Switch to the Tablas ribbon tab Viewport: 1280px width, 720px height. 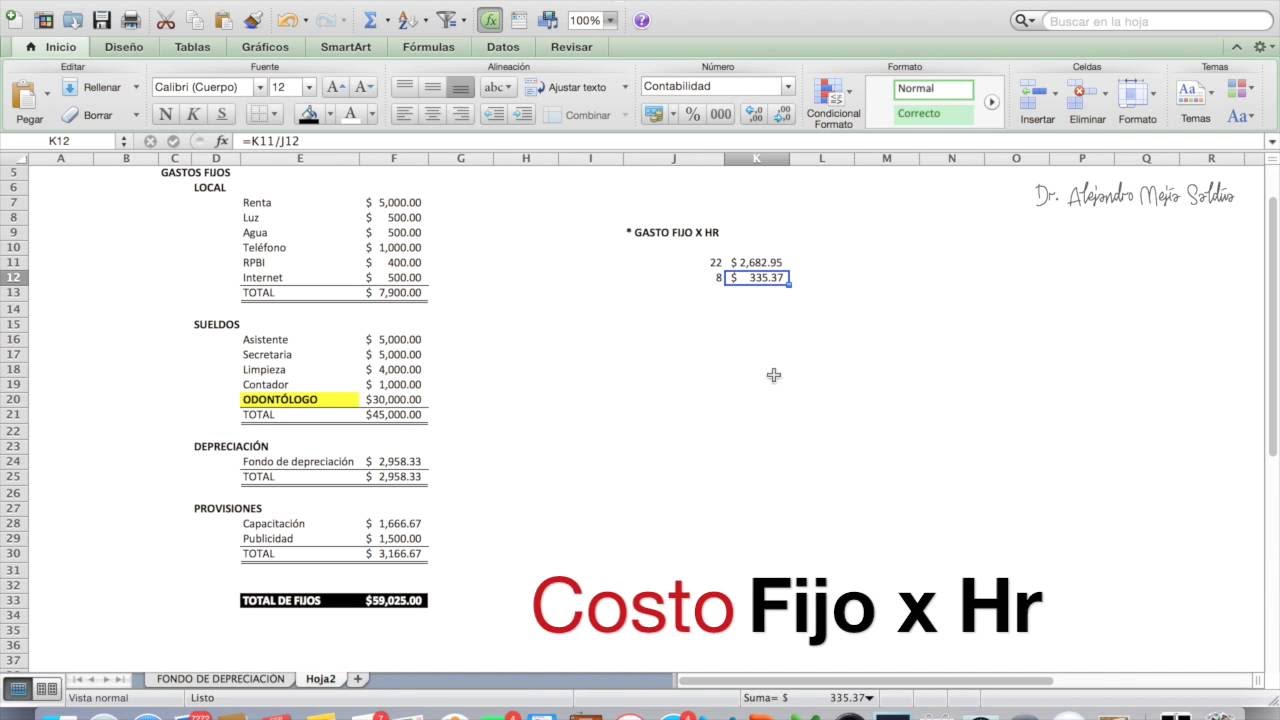[x=192, y=47]
